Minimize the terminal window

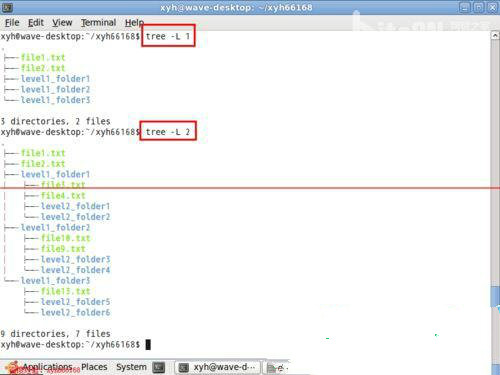464,7
